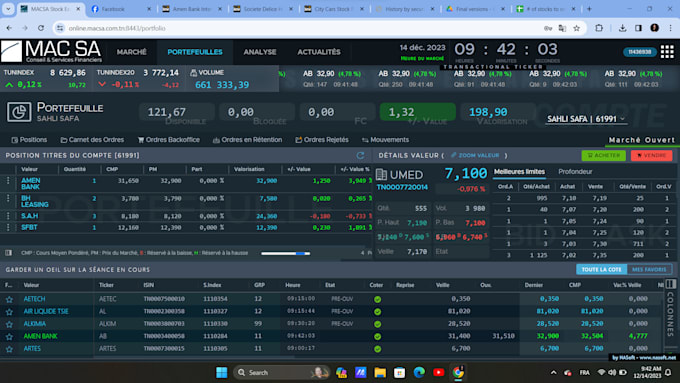
Task: Click the Vendre button
Action: pyautogui.click(x=651, y=155)
